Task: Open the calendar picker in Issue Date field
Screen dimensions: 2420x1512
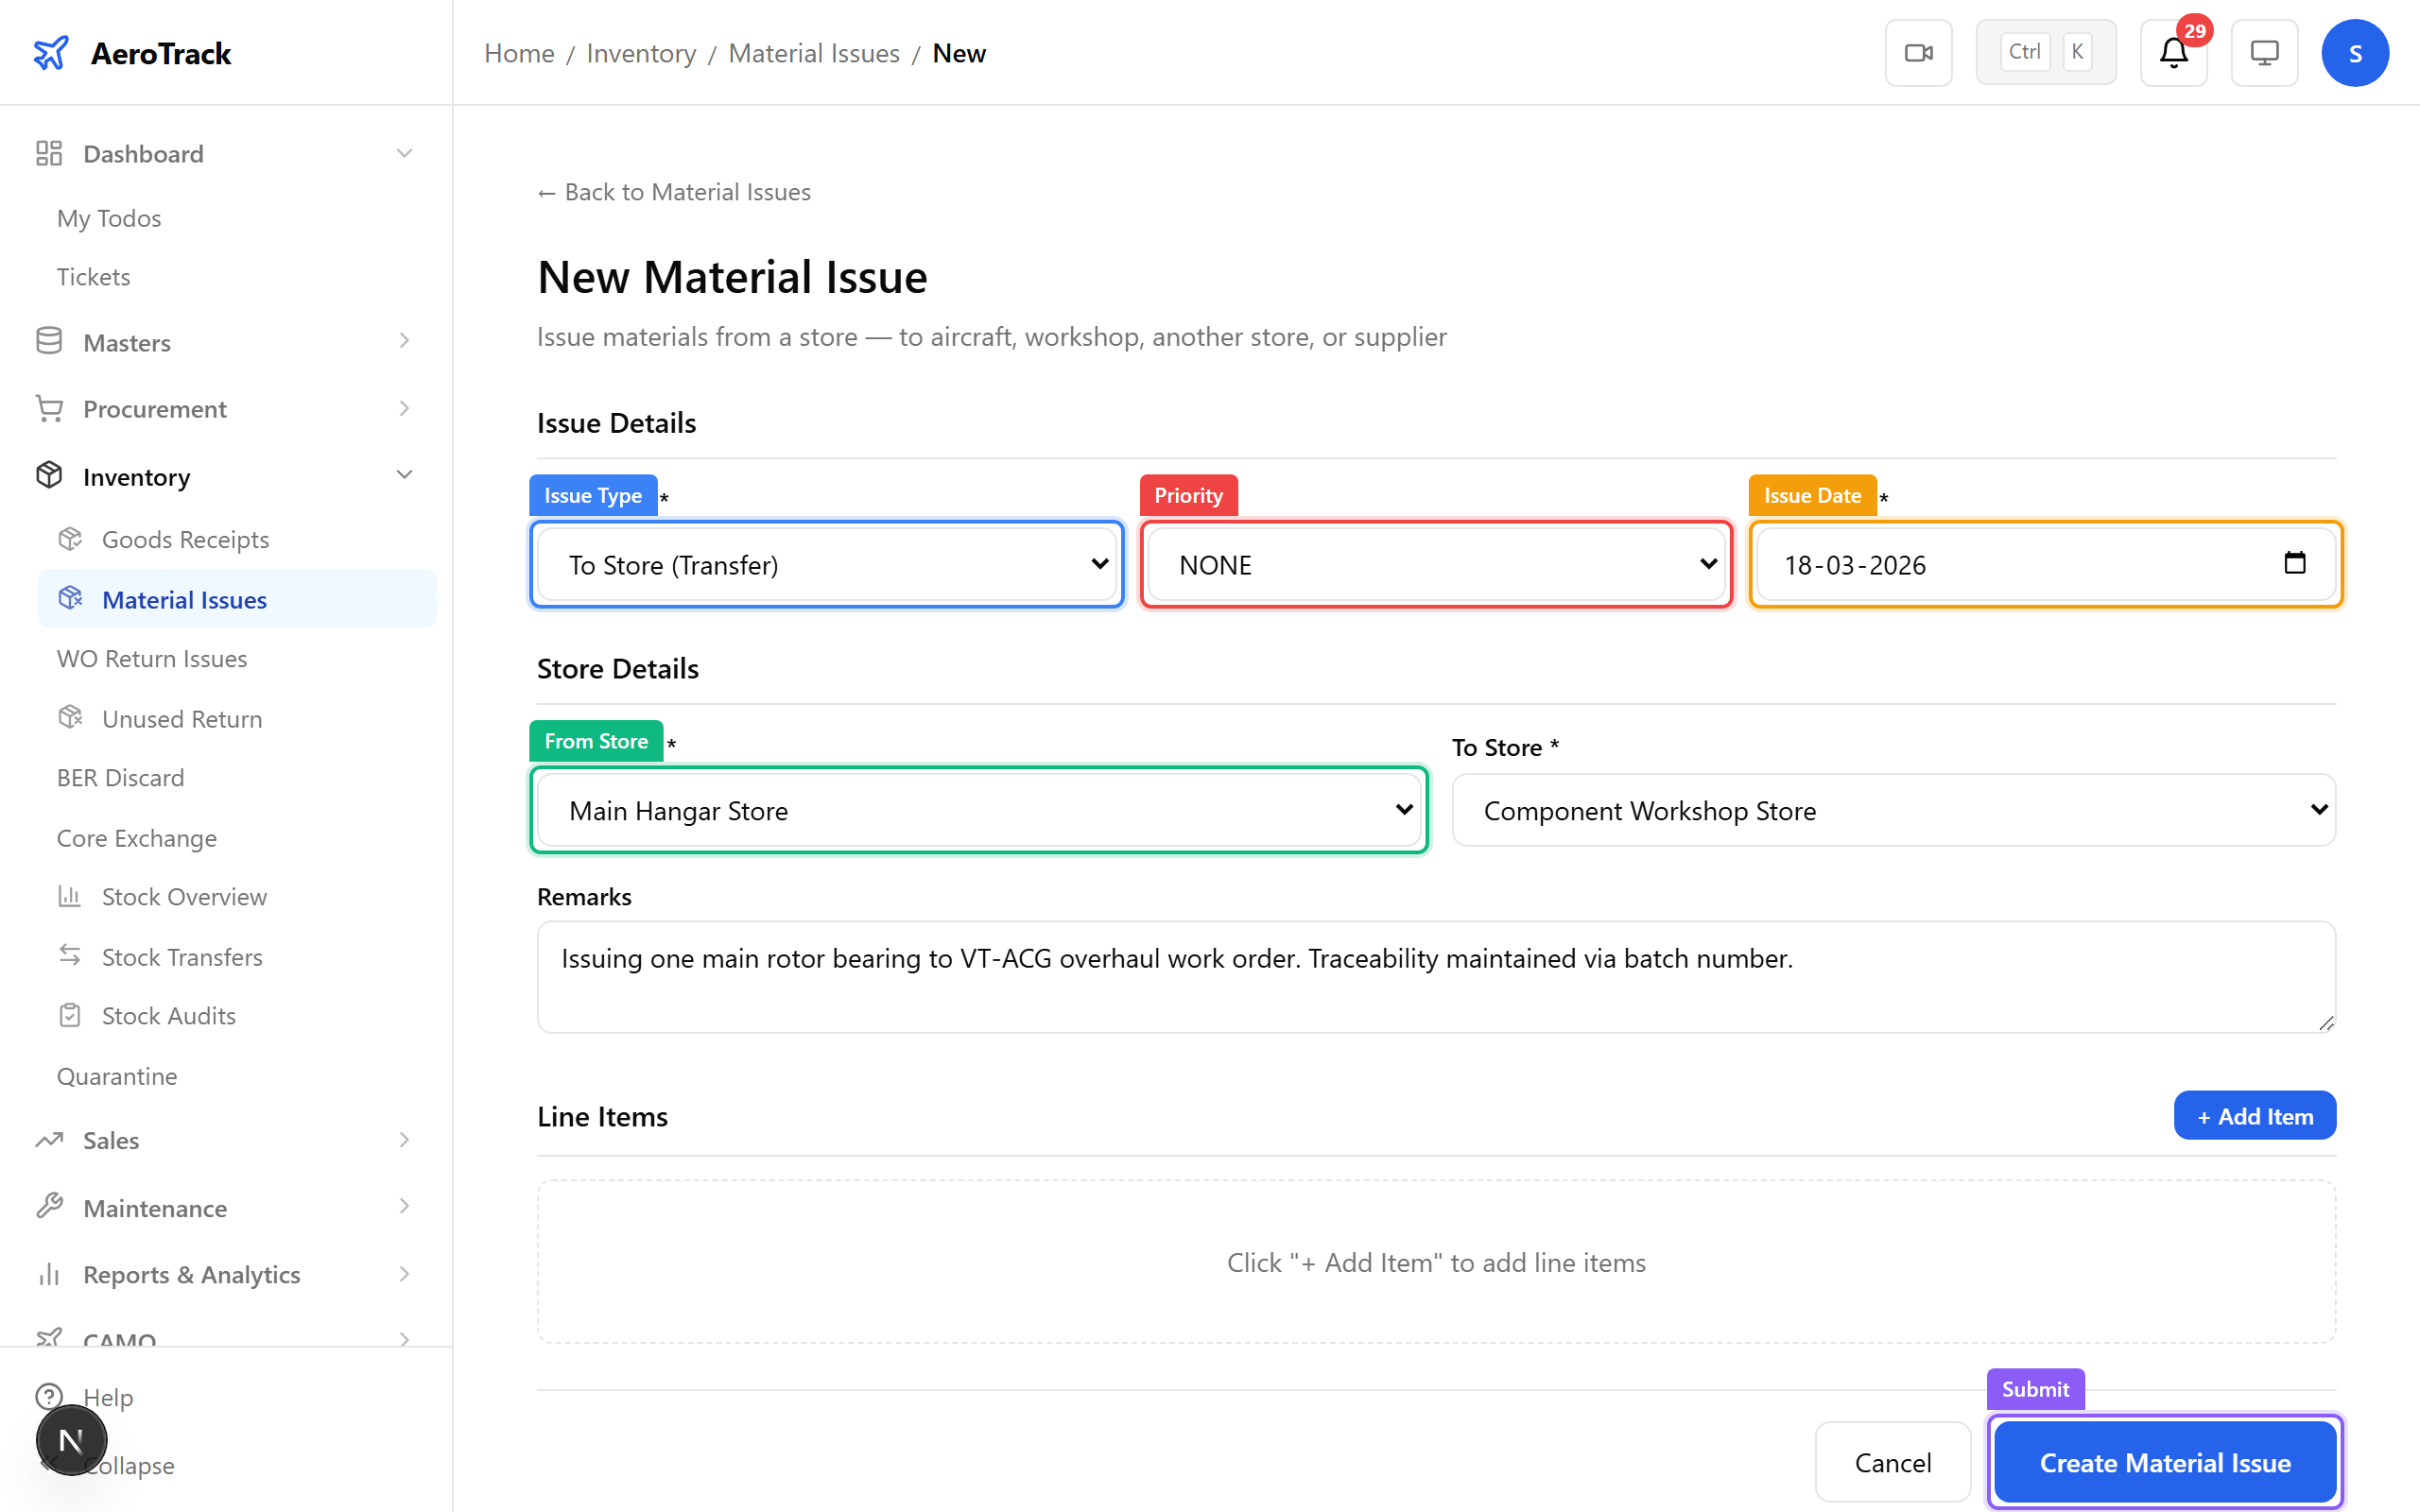Action: (2296, 563)
